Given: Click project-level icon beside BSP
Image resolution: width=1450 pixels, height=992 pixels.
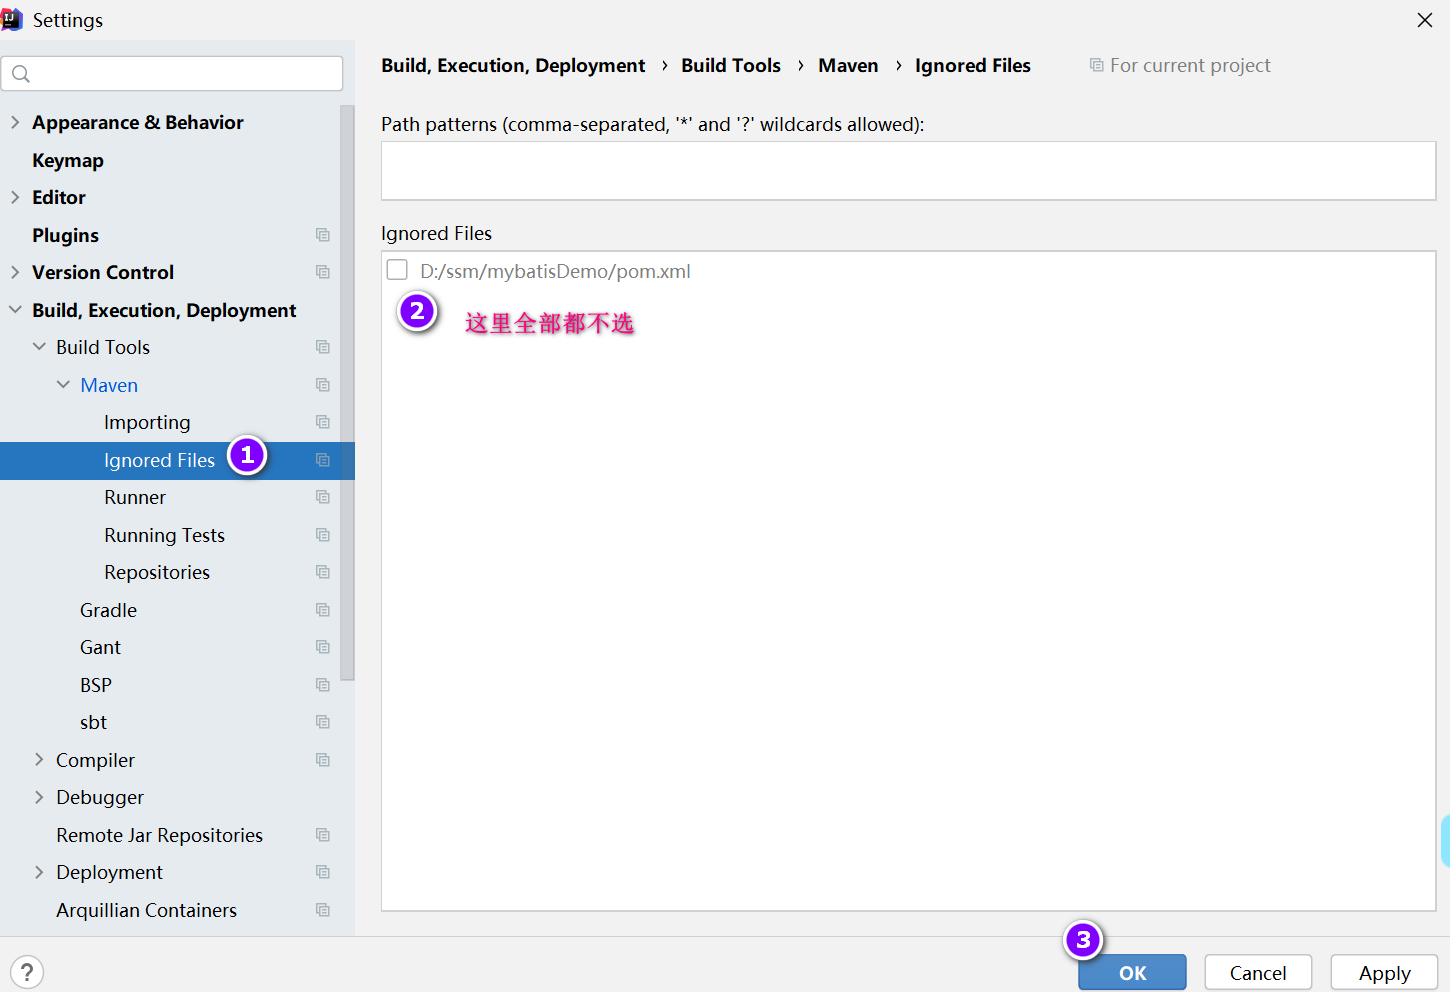Looking at the screenshot, I should click(323, 685).
